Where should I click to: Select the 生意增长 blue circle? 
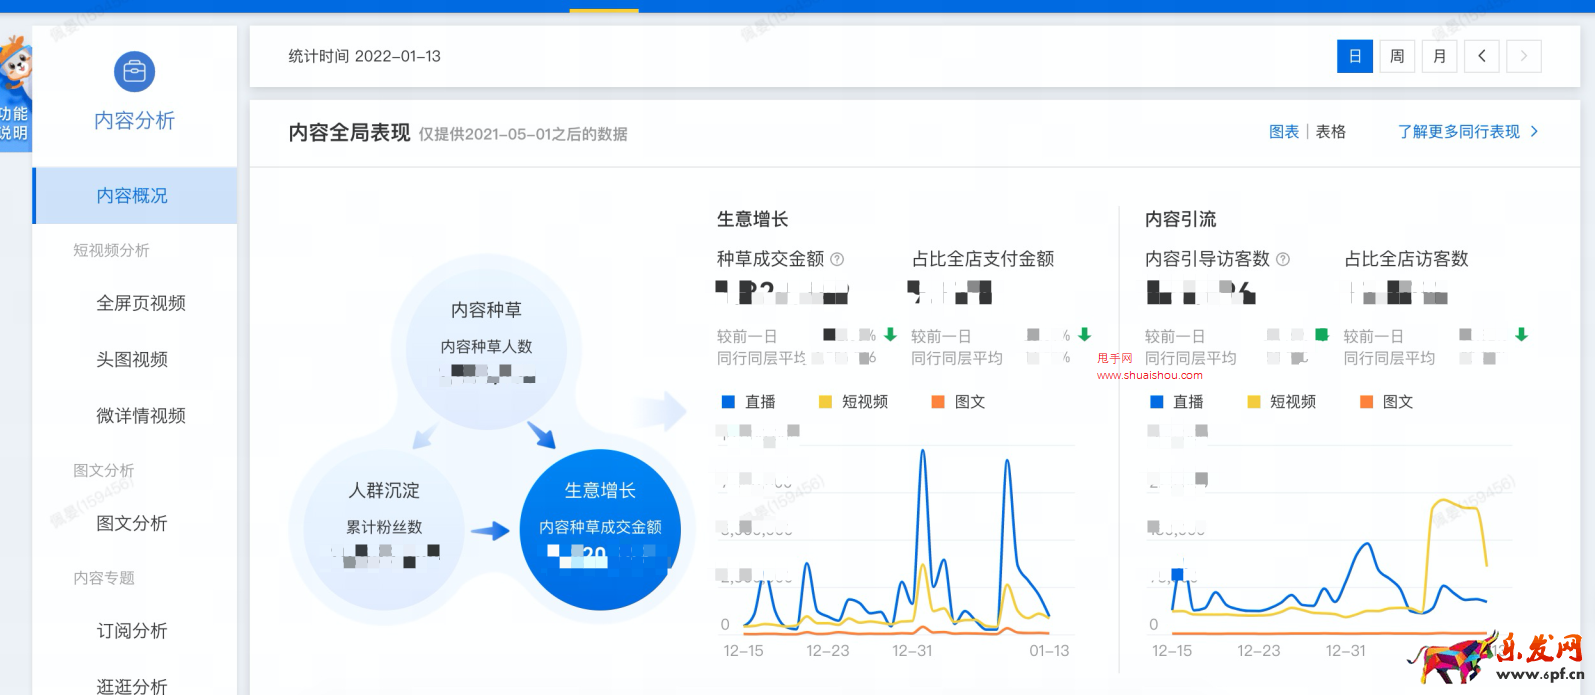coord(600,529)
